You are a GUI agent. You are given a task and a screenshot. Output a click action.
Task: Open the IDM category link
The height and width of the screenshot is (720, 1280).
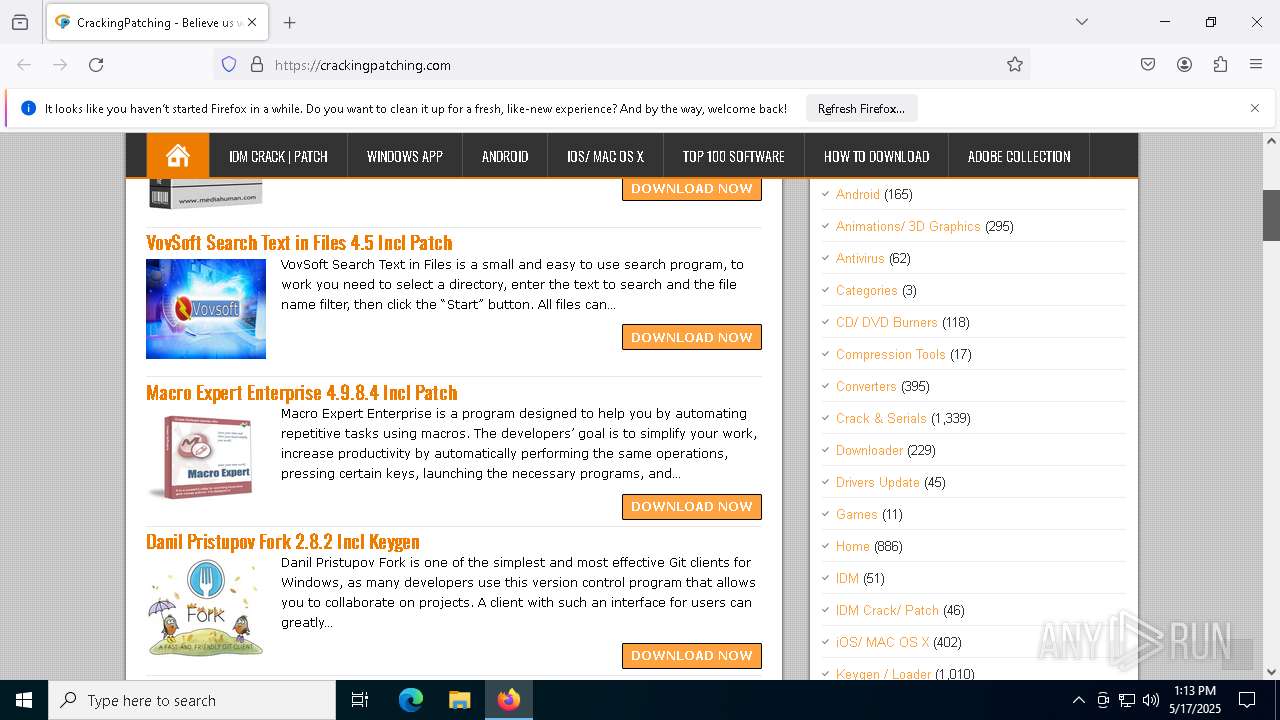(847, 578)
